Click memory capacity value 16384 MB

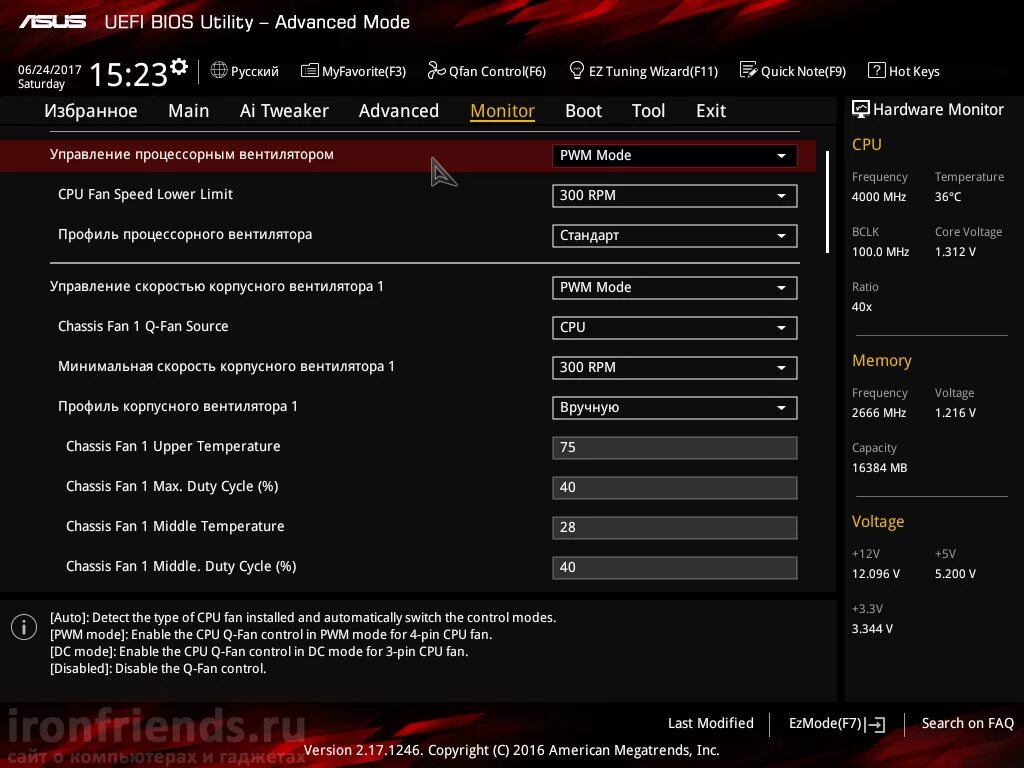pos(879,468)
